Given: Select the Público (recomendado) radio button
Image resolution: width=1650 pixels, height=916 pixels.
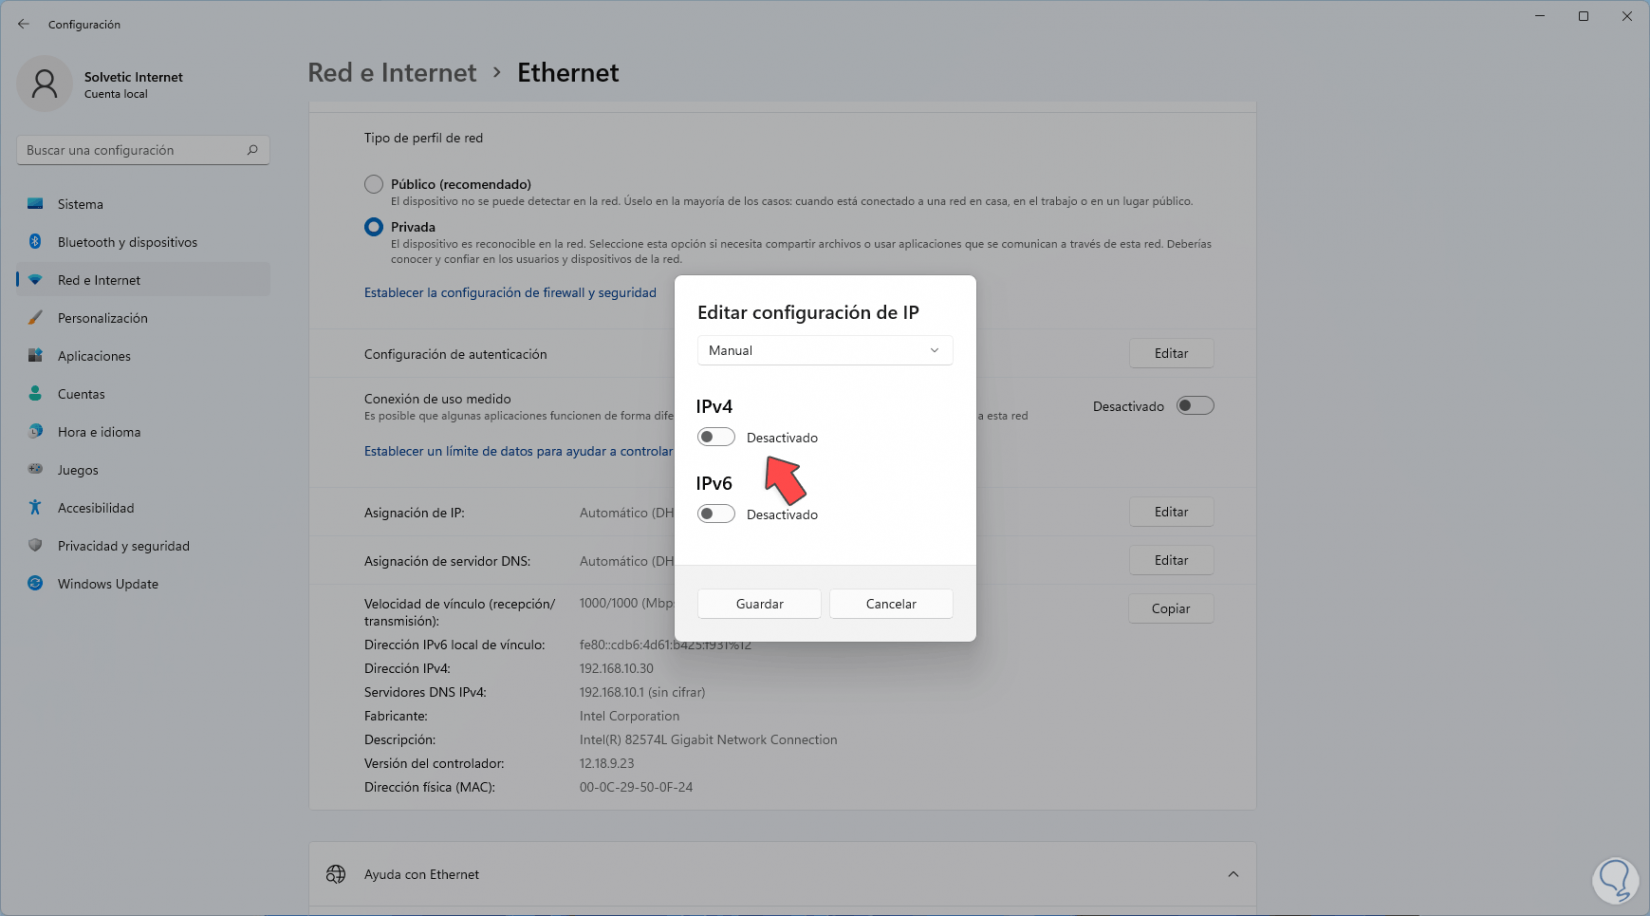Looking at the screenshot, I should (x=374, y=184).
